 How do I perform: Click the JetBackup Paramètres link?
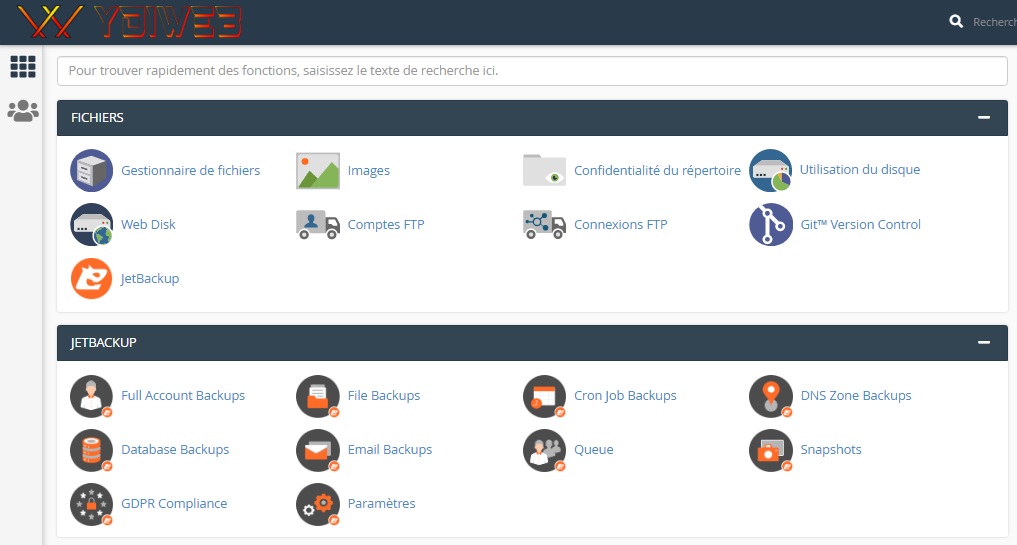(x=381, y=504)
